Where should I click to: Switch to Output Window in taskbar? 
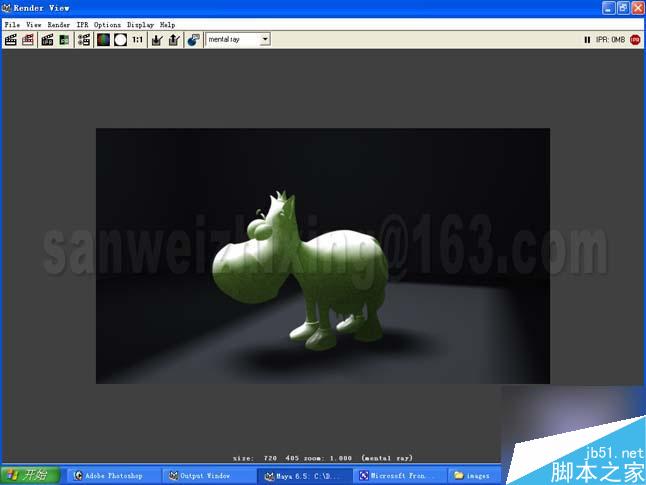click(209, 476)
